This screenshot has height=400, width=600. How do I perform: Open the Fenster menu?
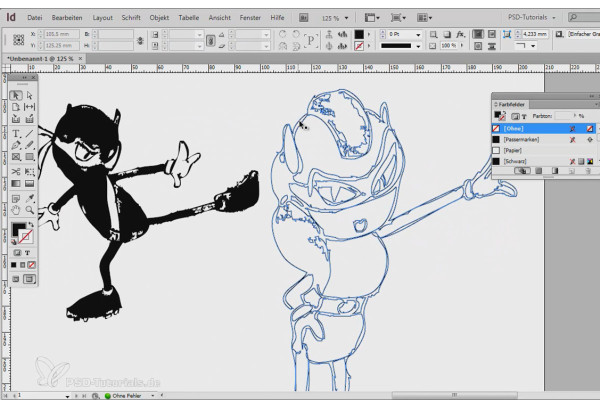250,18
